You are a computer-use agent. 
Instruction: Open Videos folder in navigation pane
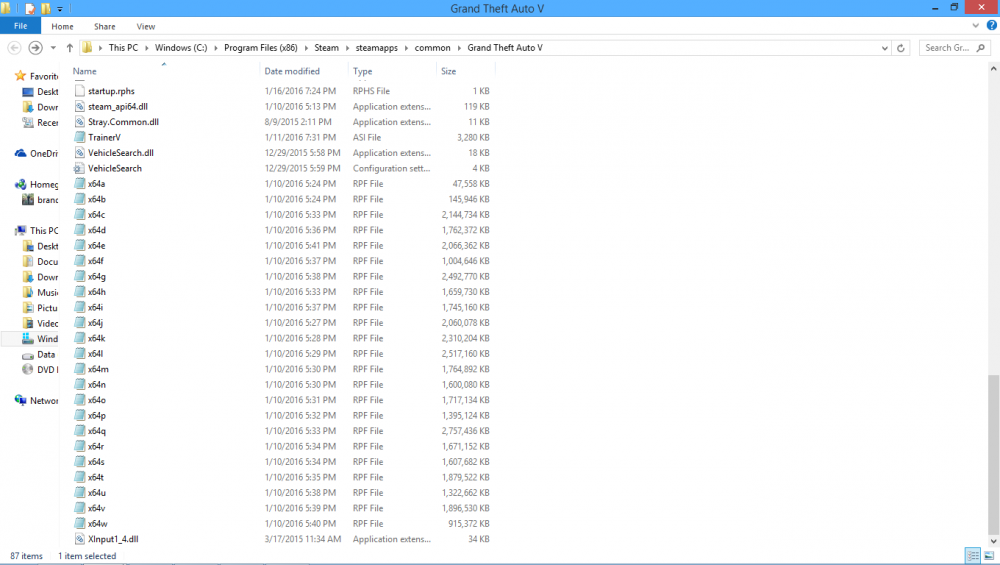(x=40, y=323)
